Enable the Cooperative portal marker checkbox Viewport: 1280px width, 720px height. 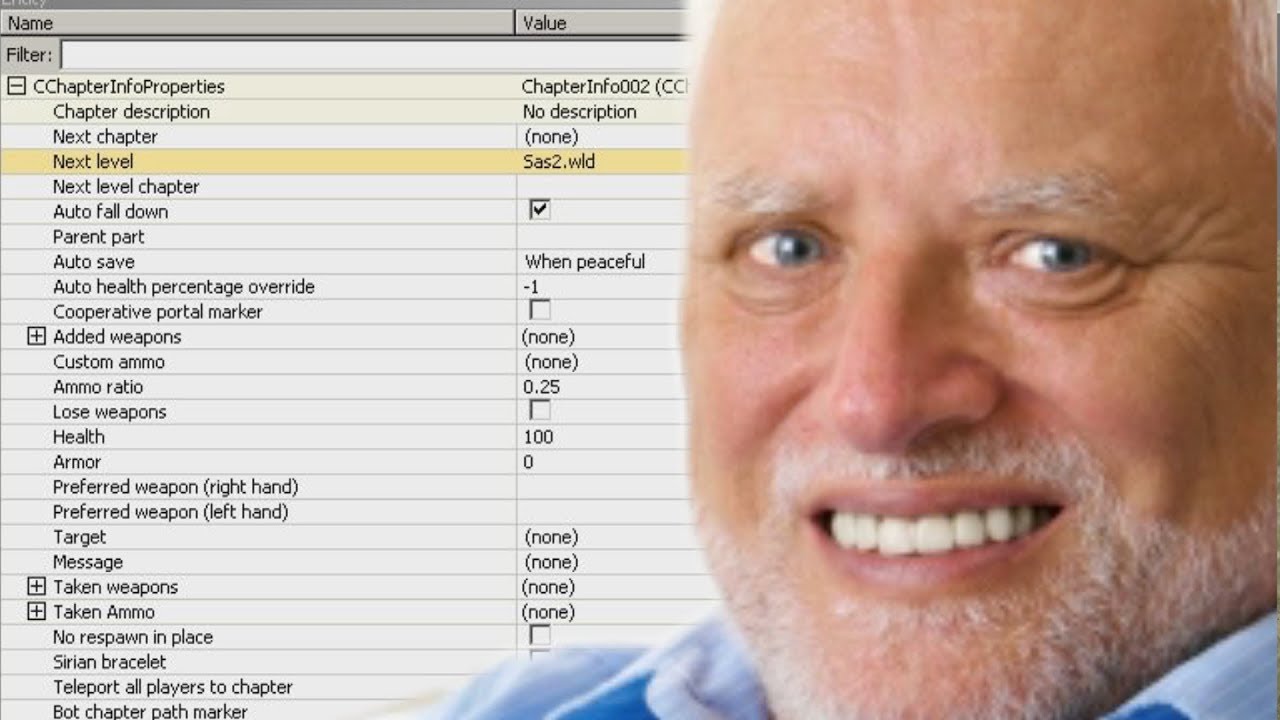pyautogui.click(x=540, y=310)
